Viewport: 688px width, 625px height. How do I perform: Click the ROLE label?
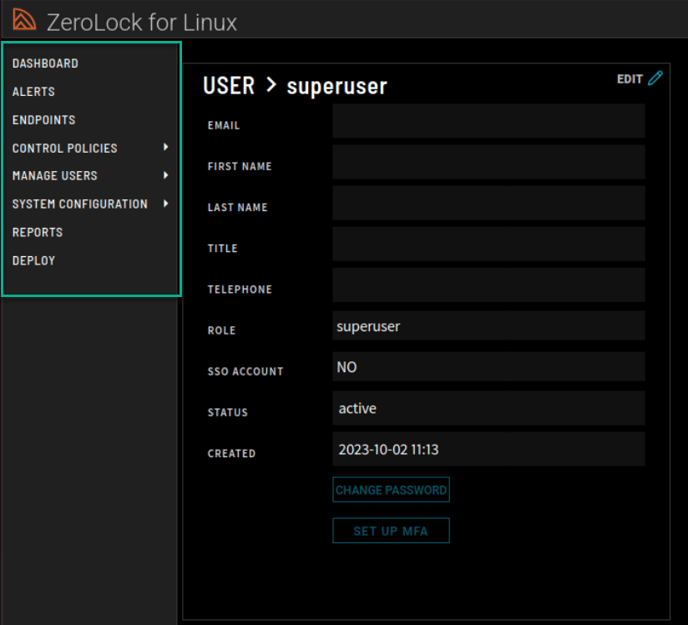tap(222, 330)
